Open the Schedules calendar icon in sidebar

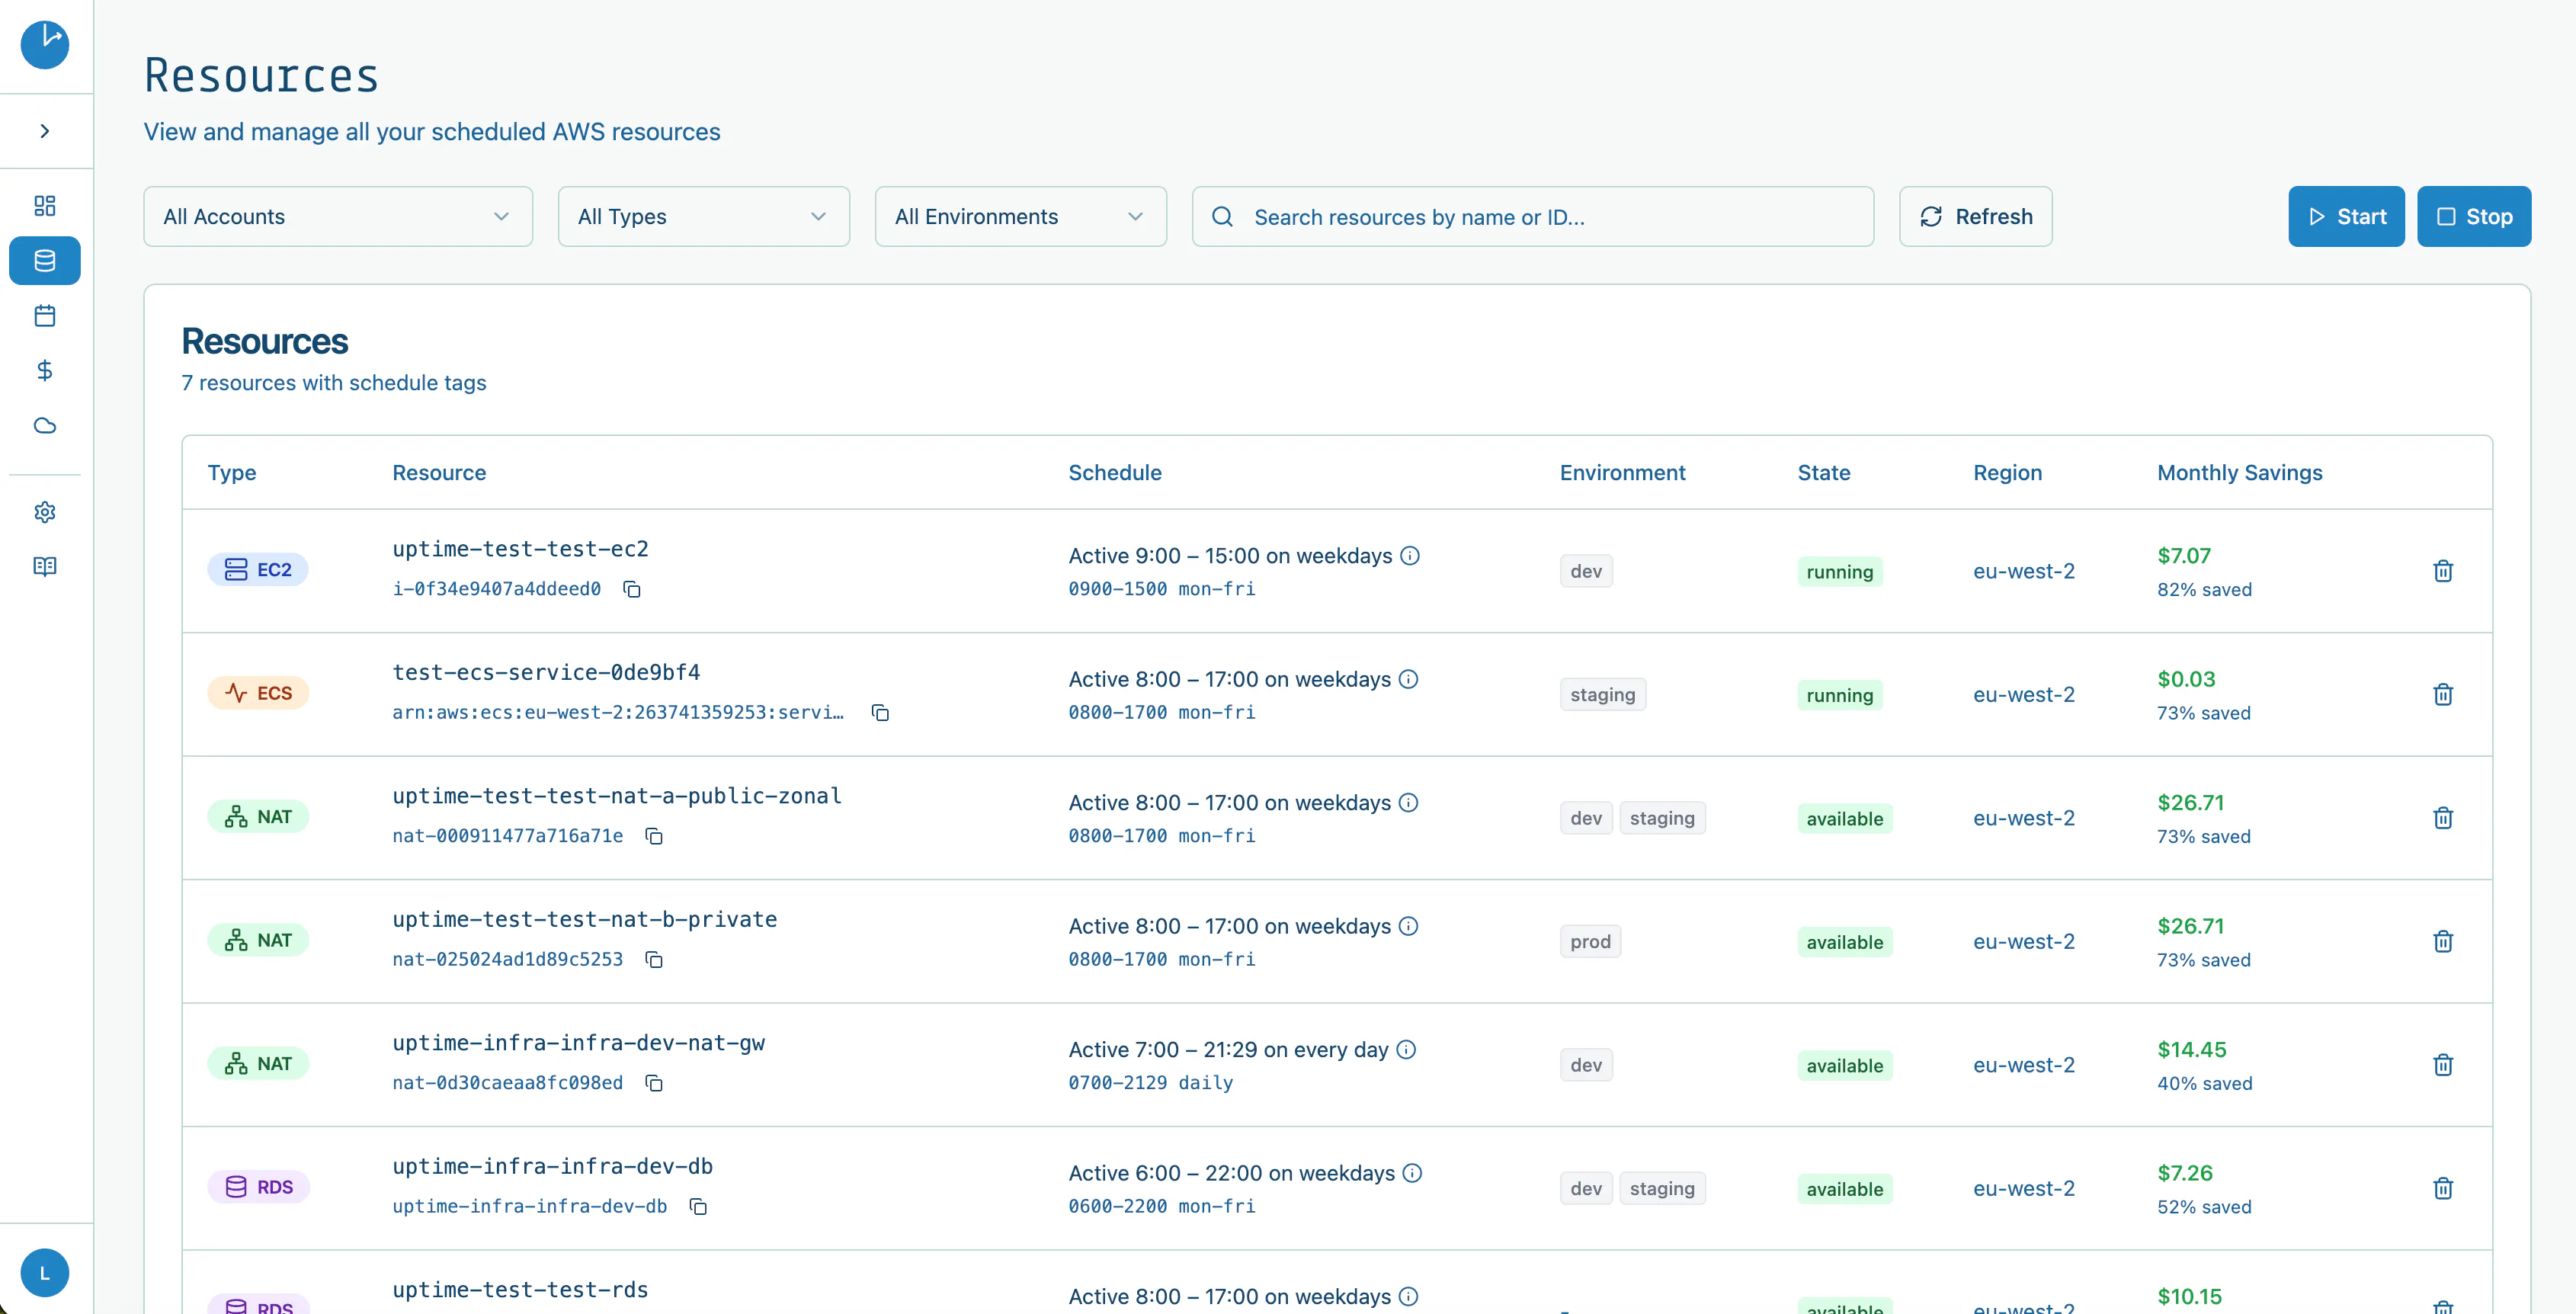[45, 316]
